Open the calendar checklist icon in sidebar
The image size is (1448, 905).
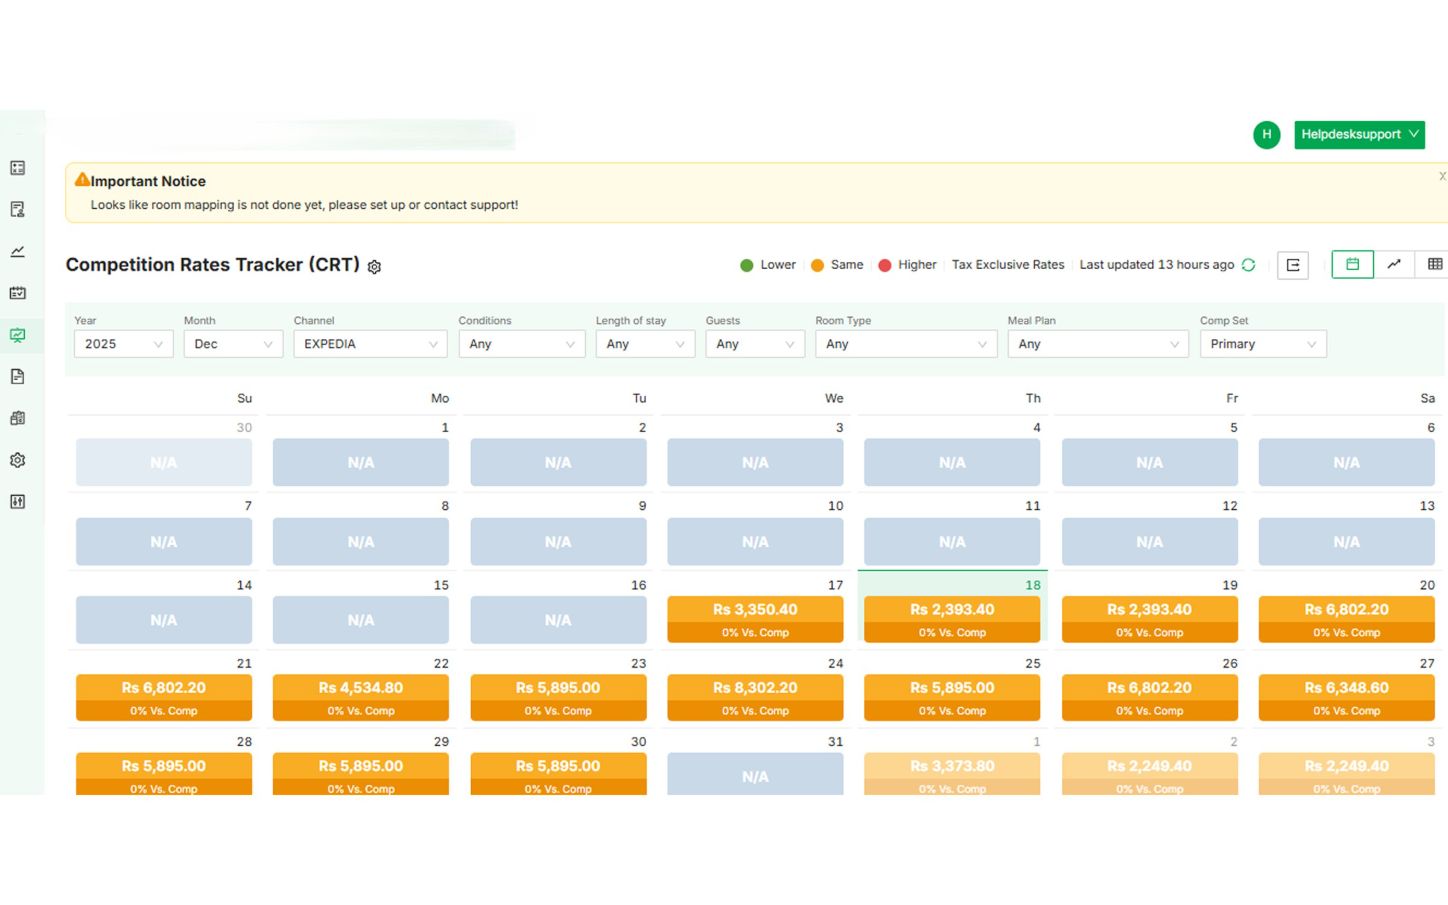click(x=18, y=293)
